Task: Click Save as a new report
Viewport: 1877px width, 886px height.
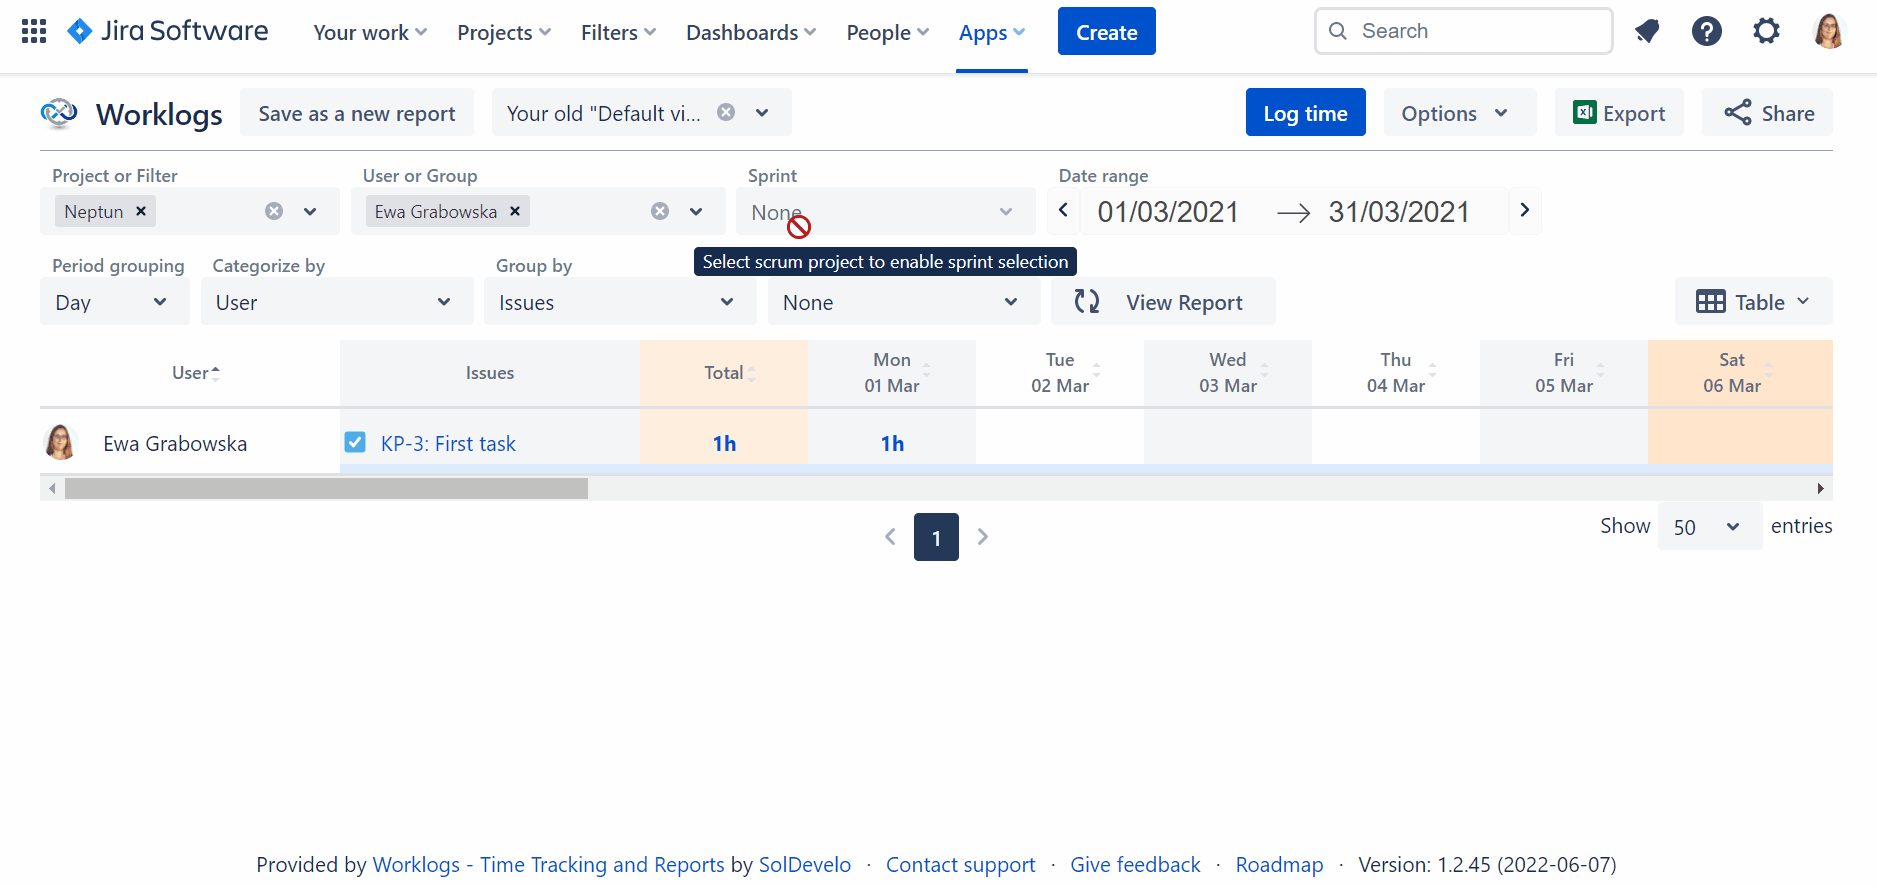Action: point(357,112)
